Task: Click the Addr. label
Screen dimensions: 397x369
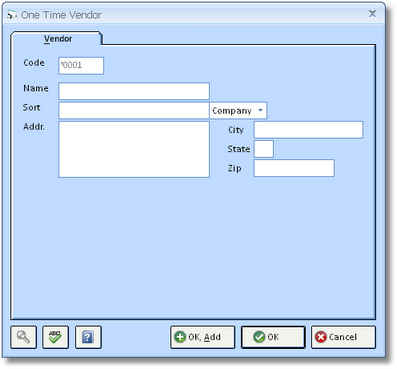Action: [34, 127]
